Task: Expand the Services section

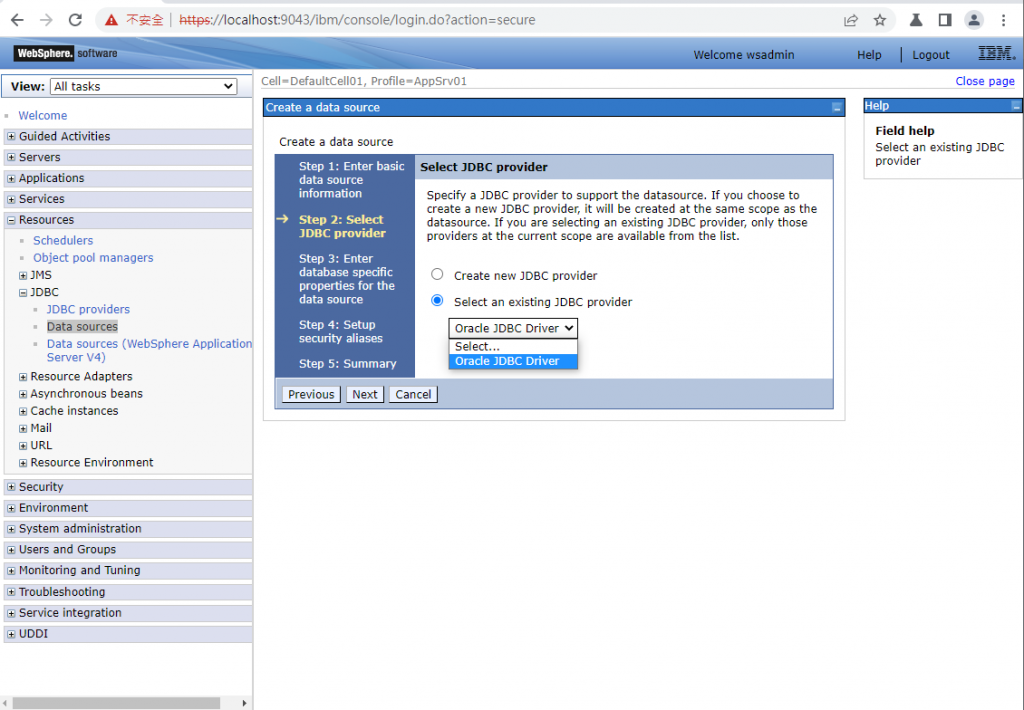Action: [x=11, y=199]
